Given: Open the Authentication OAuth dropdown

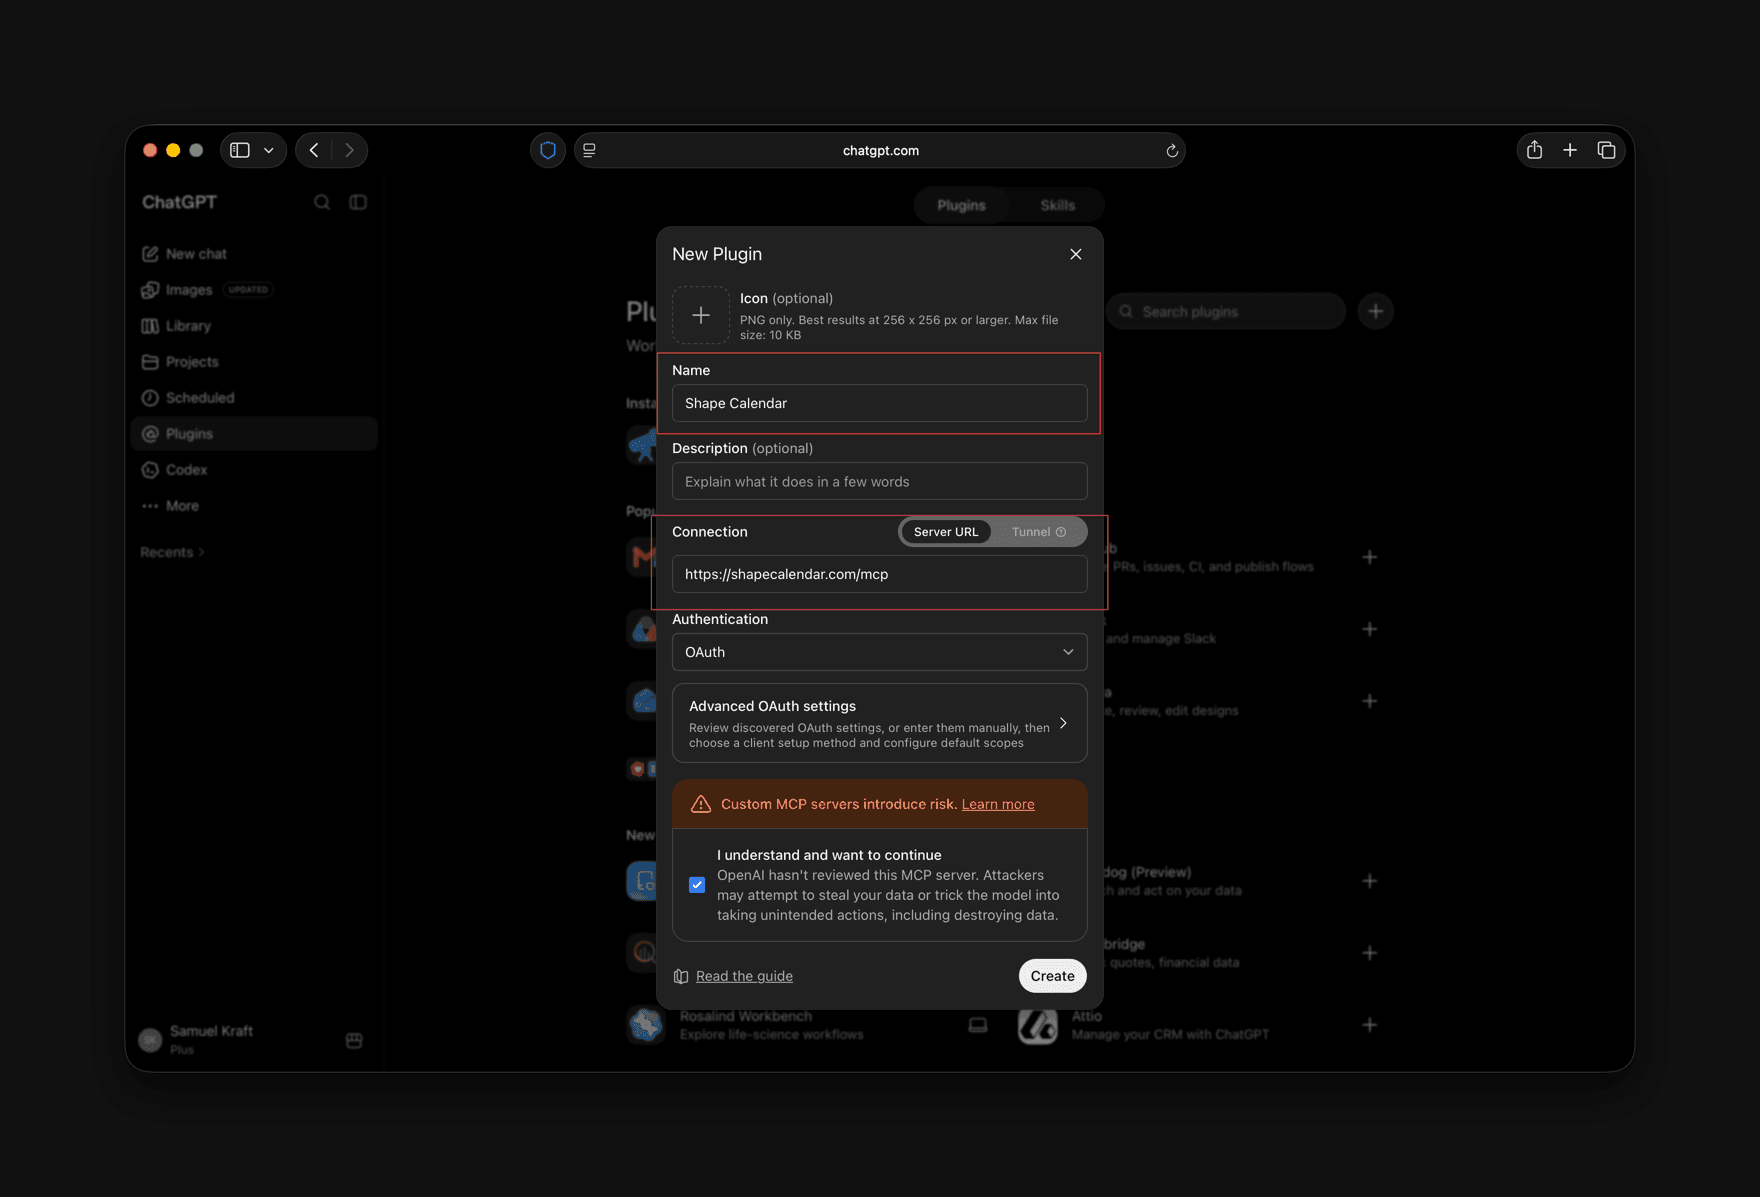Looking at the screenshot, I should tap(879, 652).
